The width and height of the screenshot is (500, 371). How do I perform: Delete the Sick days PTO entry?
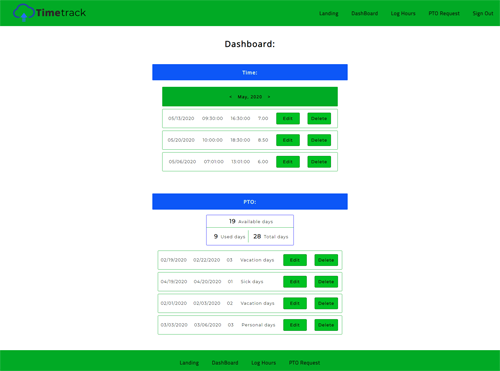coord(326,282)
